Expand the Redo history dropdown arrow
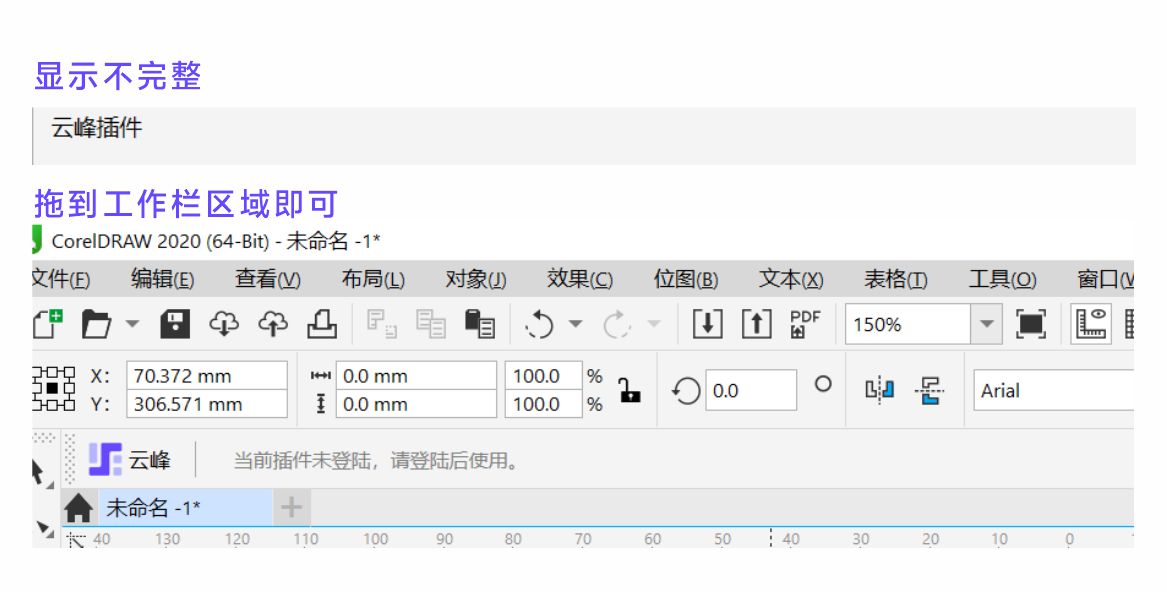Viewport: 1167px width, 592px height. 653,324
